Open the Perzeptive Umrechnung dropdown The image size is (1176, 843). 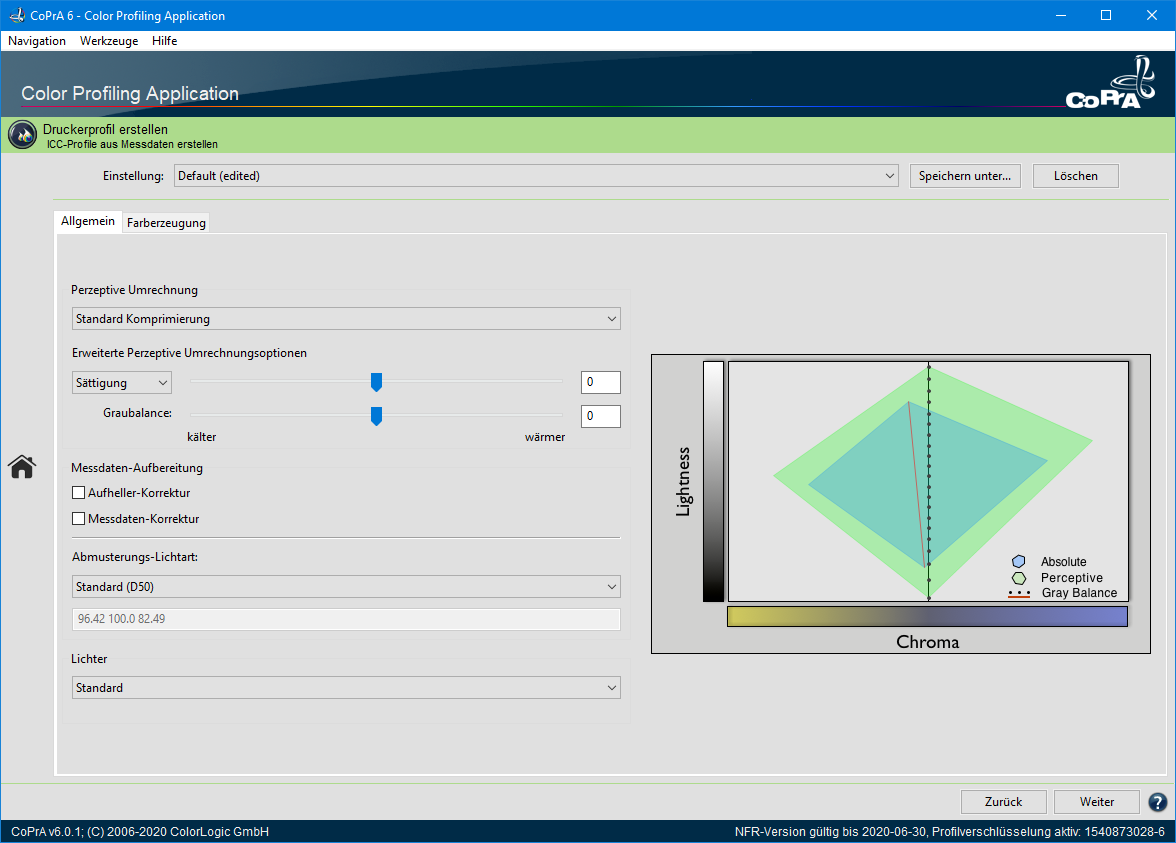tap(346, 319)
